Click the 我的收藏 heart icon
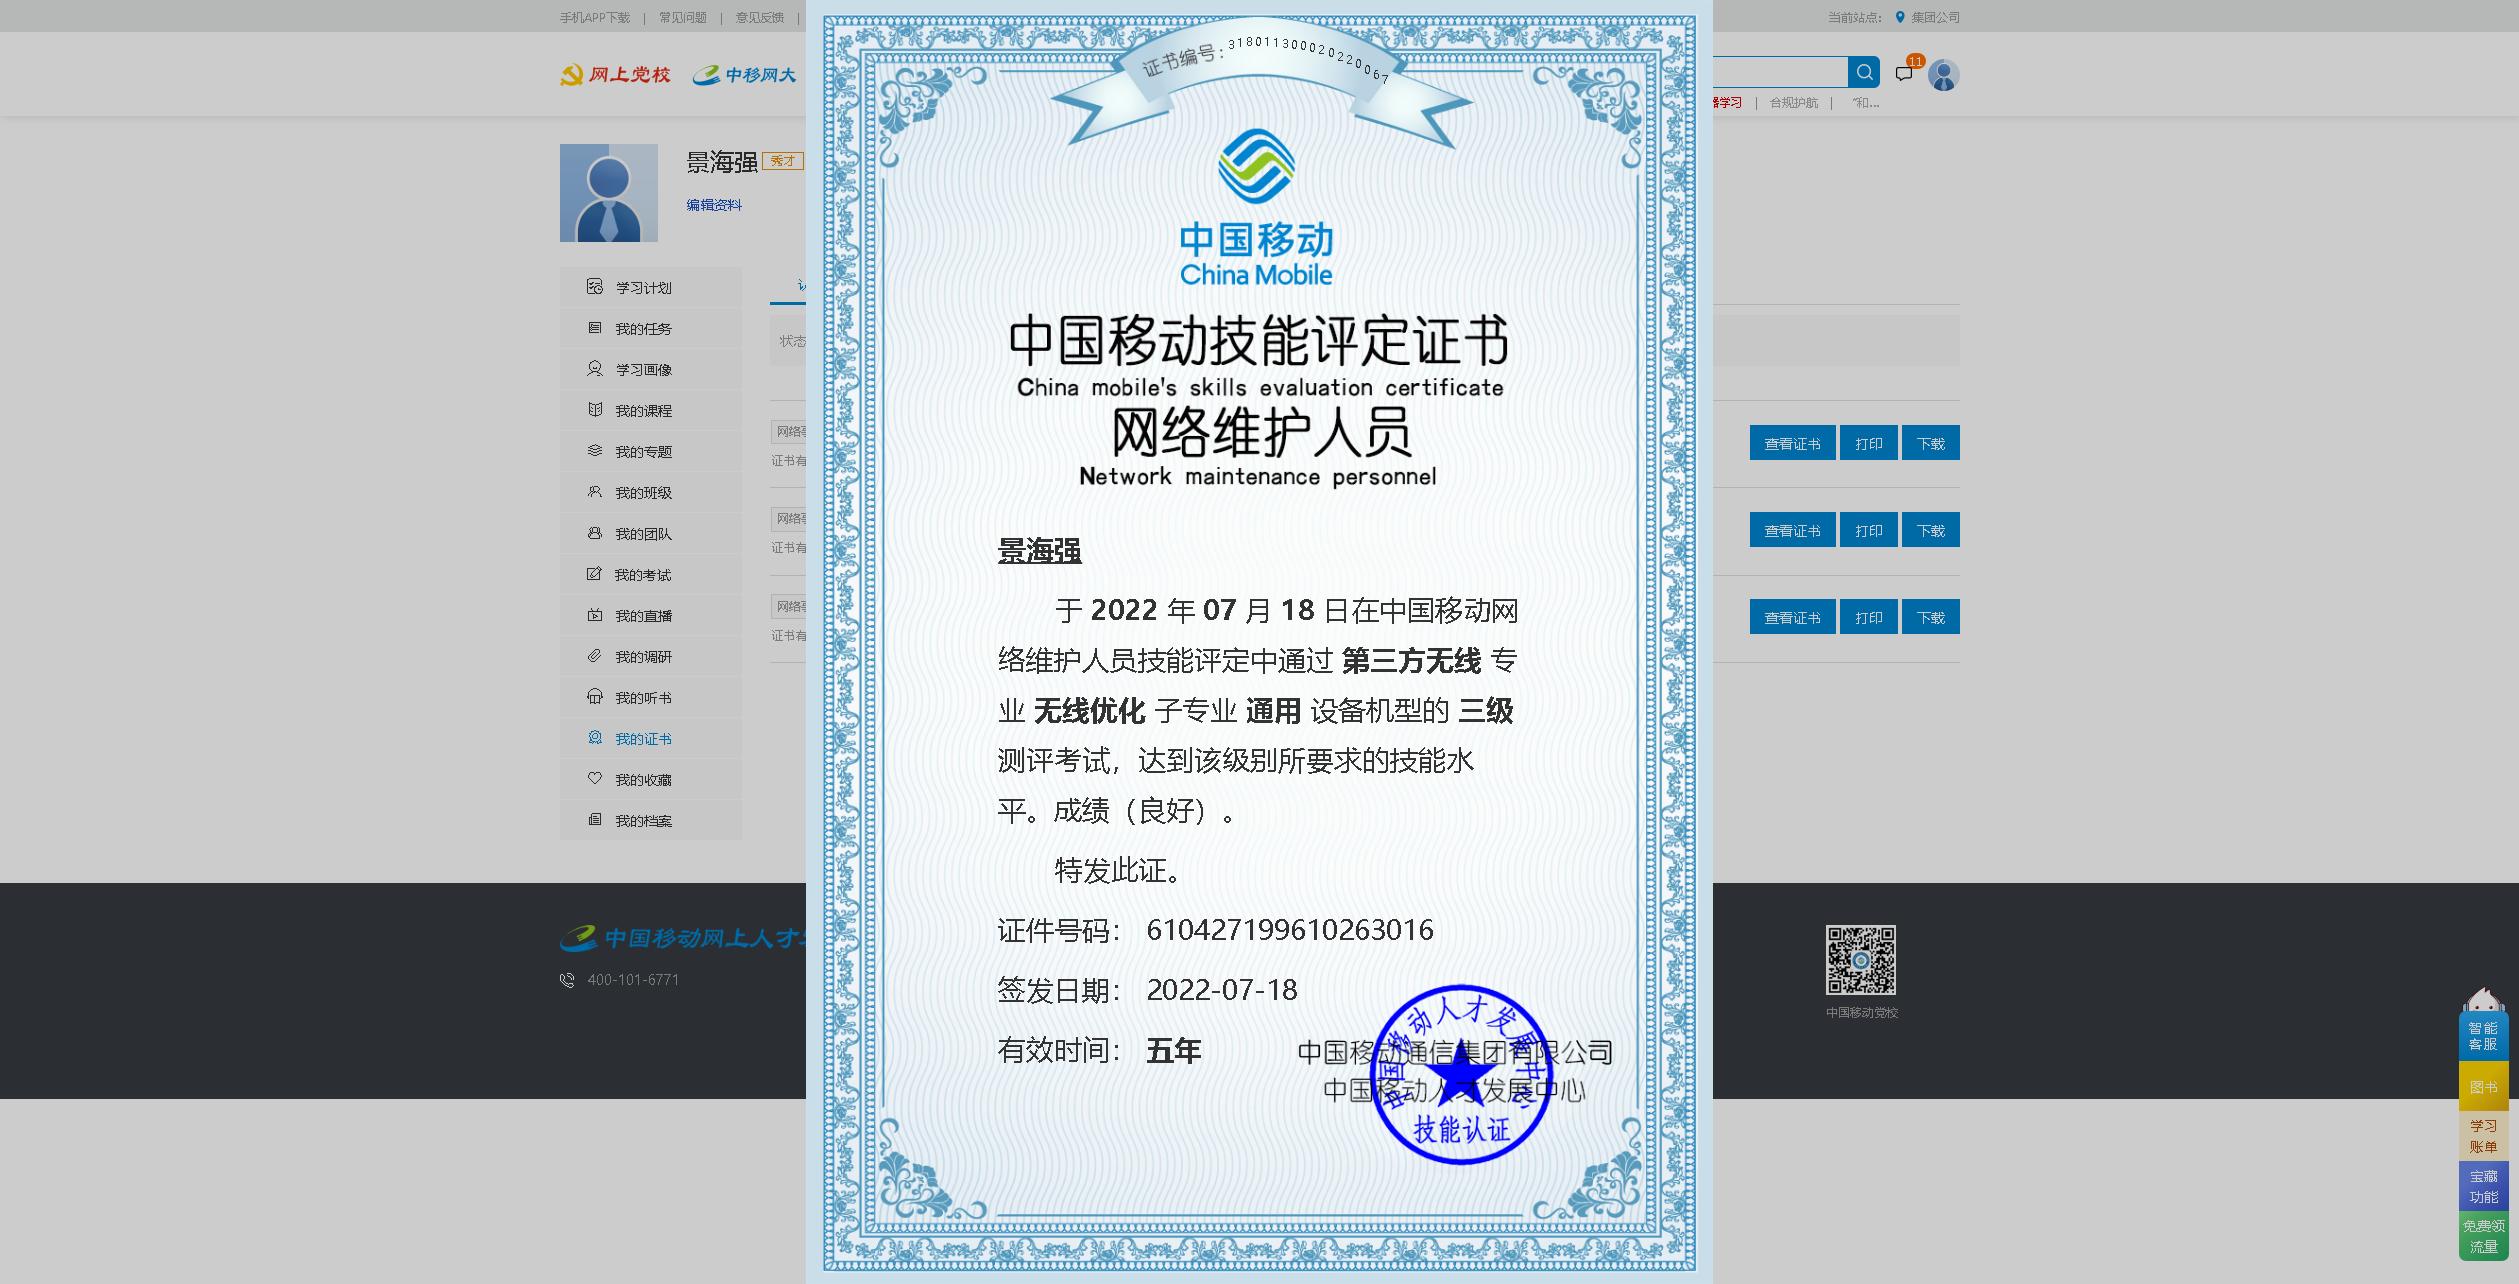This screenshot has height=1284, width=2519. tap(595, 779)
